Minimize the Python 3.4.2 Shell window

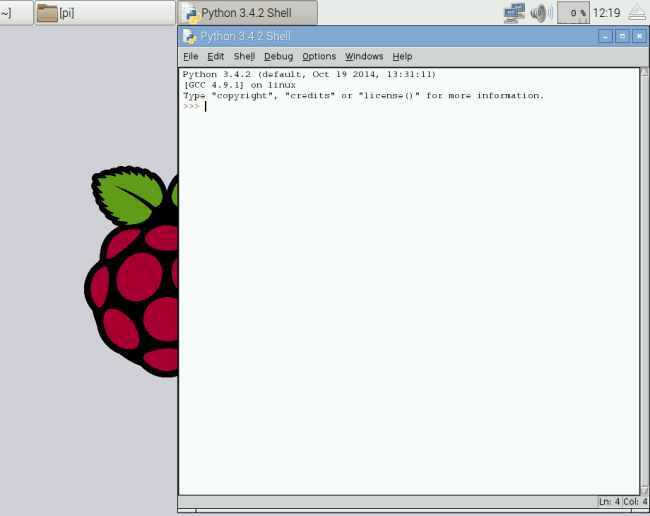coord(605,36)
